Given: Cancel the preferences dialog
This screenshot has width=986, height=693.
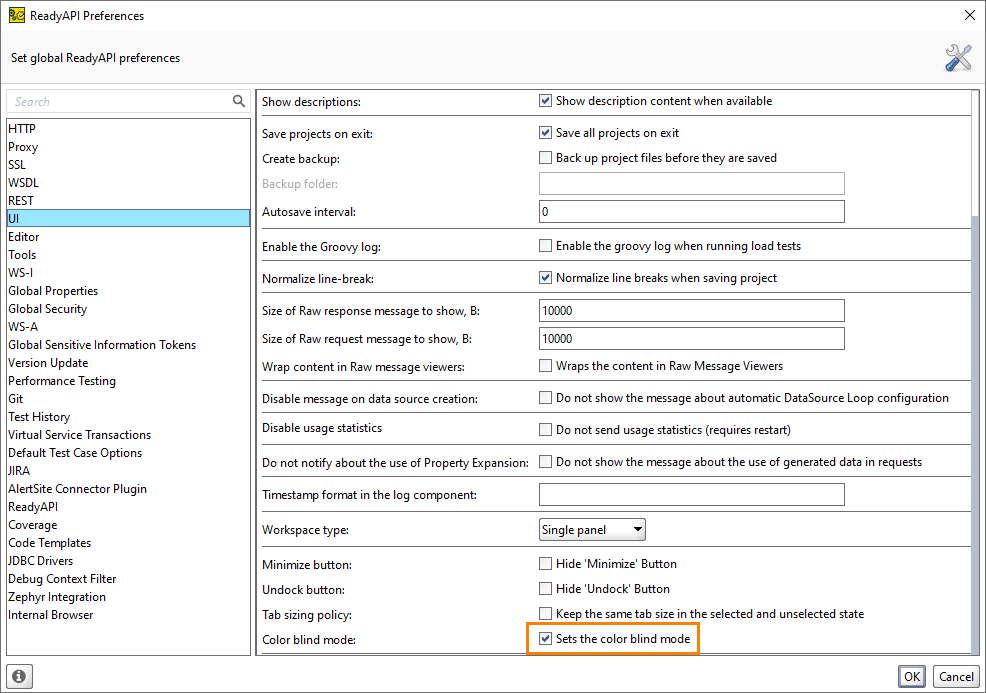Looking at the screenshot, I should point(956,676).
